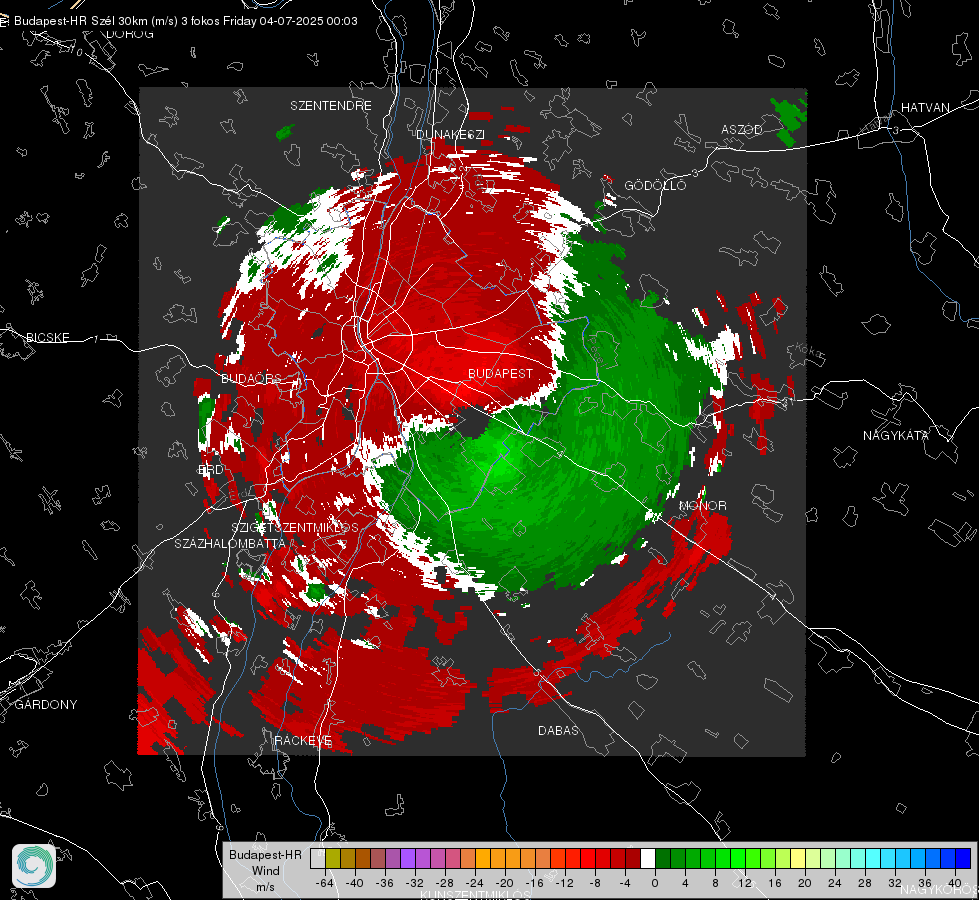Pick the deepest blue swatch at legend's end
Screen dimensions: 979x900
[x=963, y=858]
